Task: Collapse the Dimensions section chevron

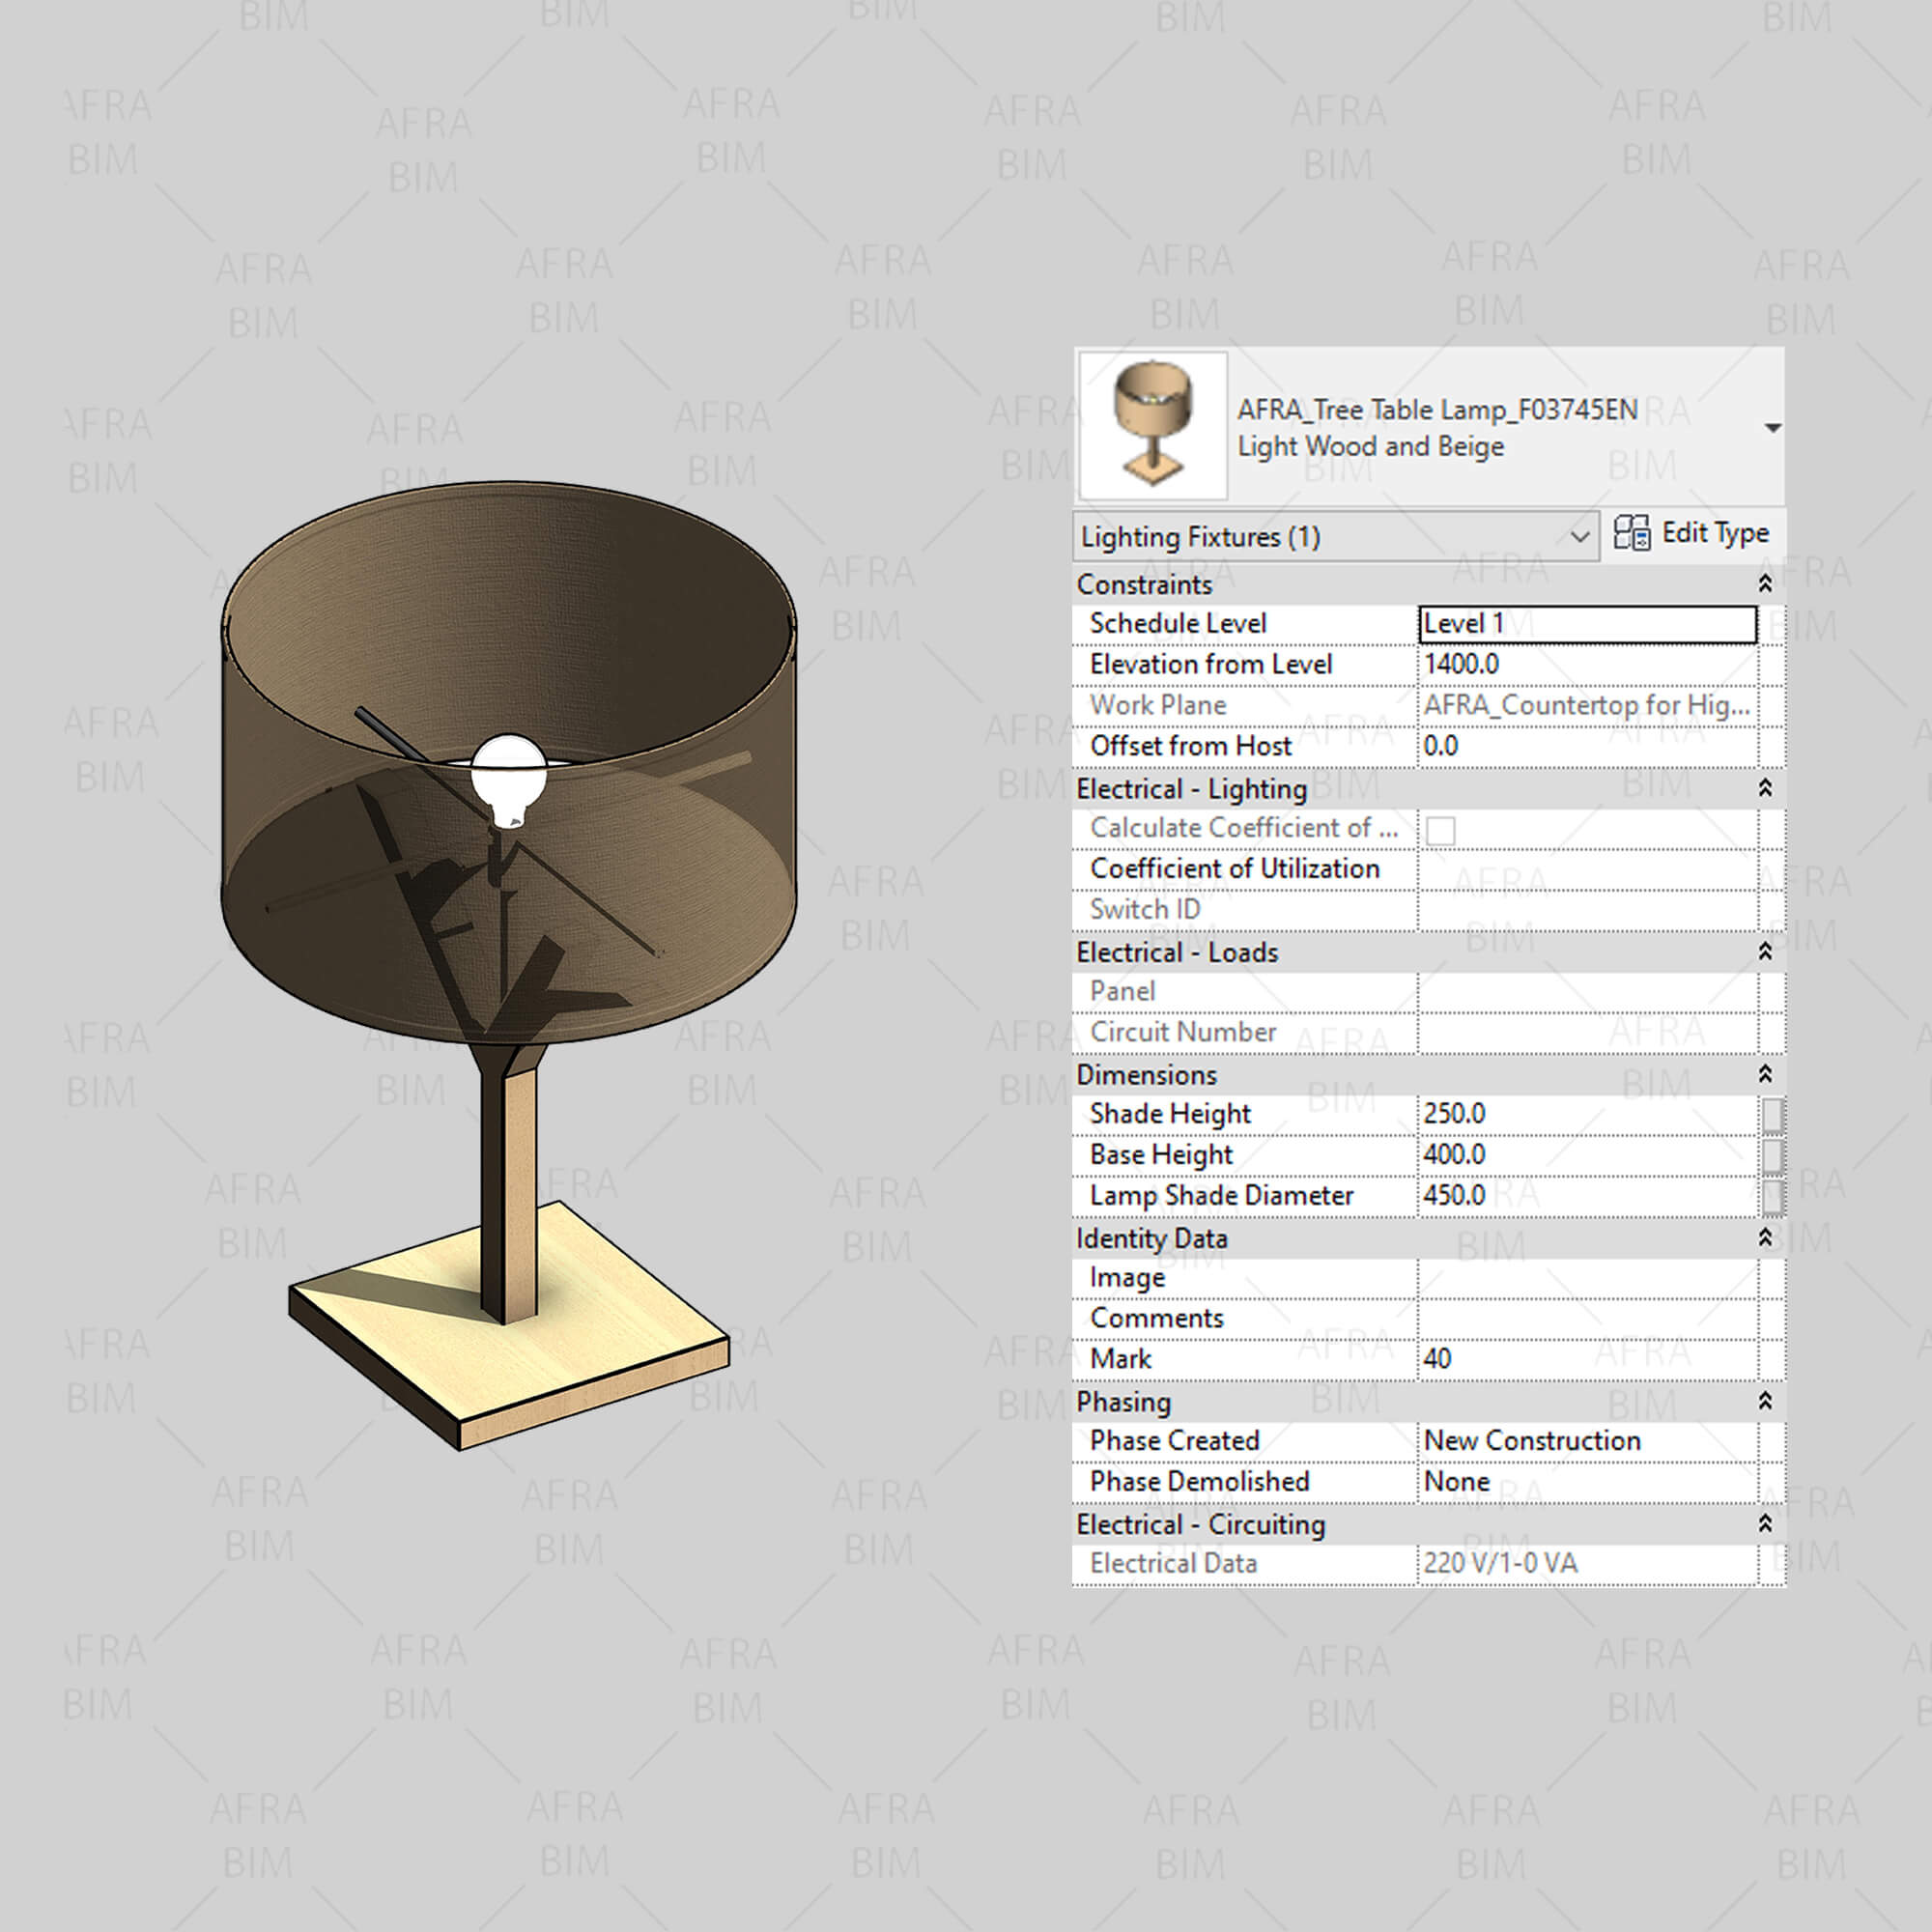Action: click(1765, 1074)
